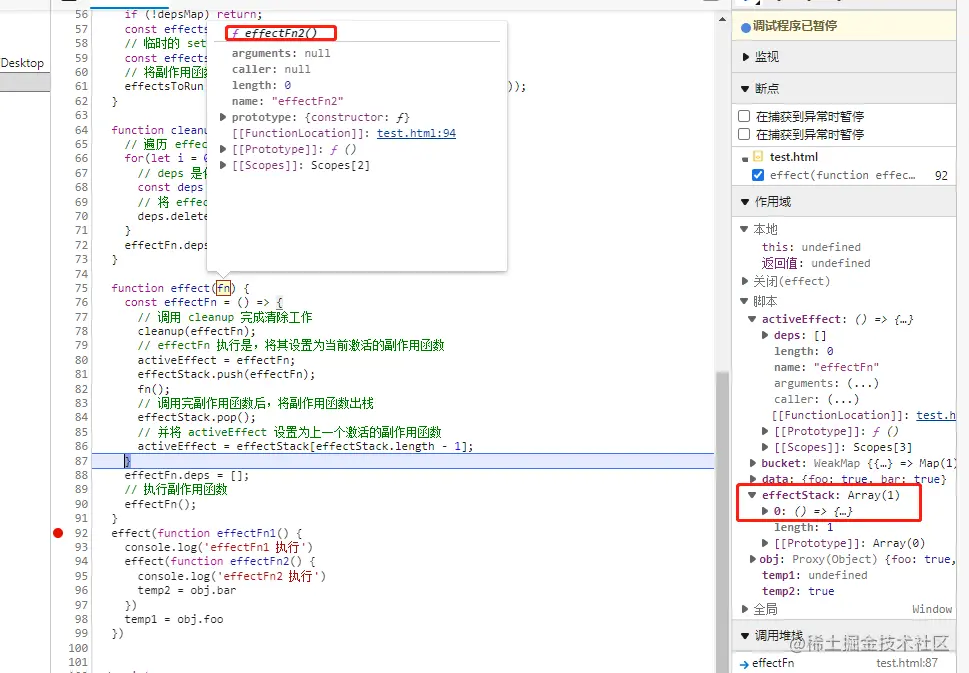Collapse the 断点 breakpoints section
The height and width of the screenshot is (673, 969).
(745, 89)
